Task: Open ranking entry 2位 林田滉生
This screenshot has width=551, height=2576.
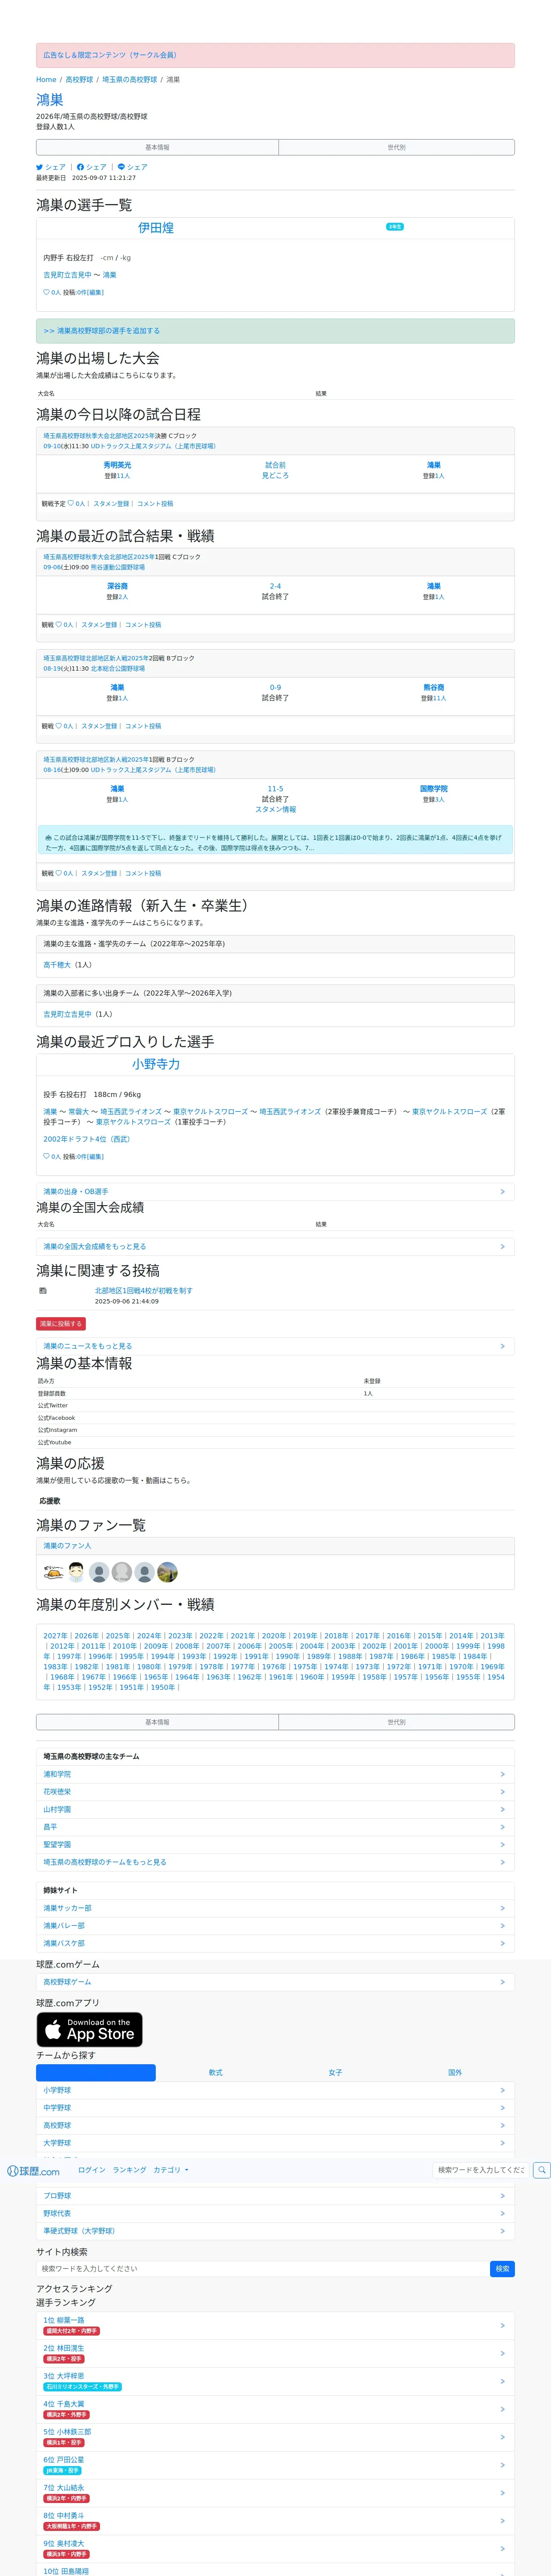Action: pyautogui.click(x=275, y=2354)
